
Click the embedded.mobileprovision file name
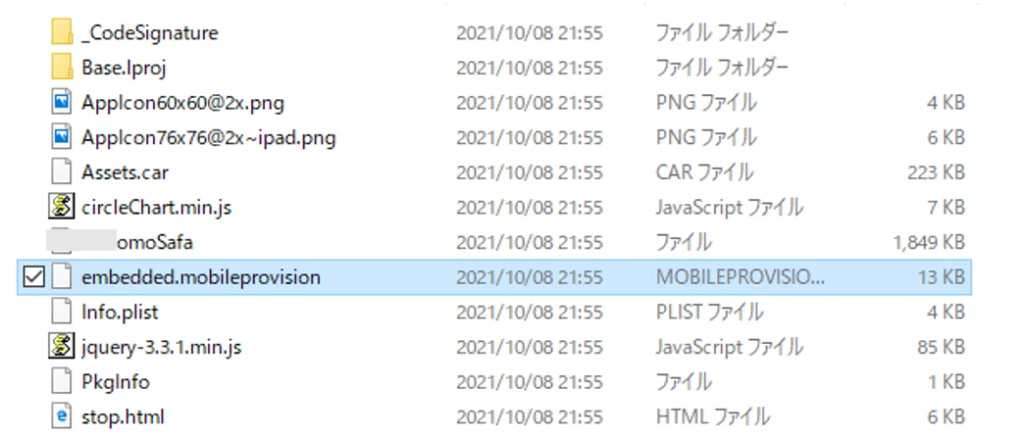tap(201, 278)
